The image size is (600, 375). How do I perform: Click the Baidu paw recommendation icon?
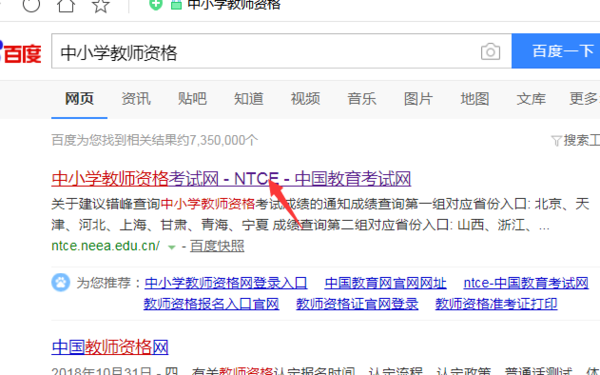[x=60, y=283]
